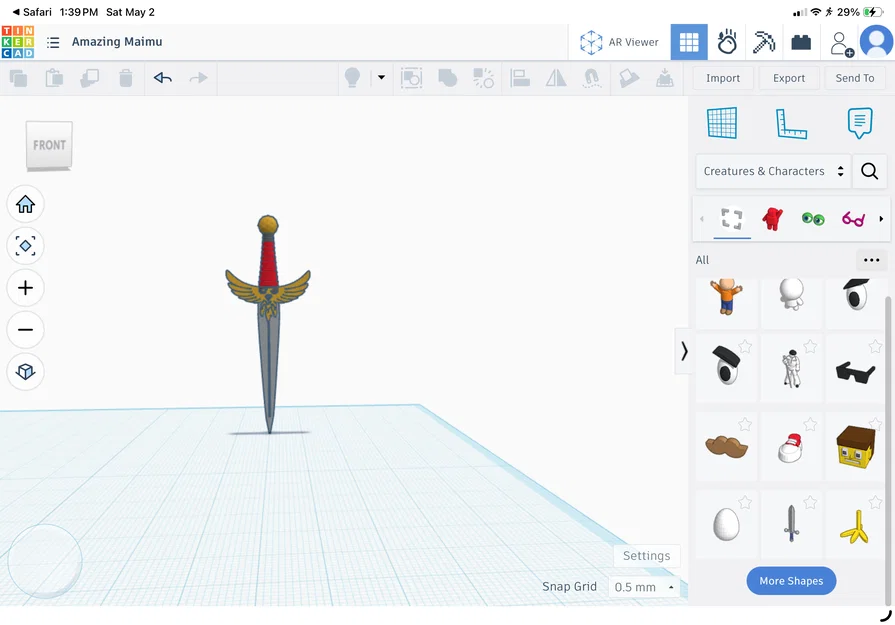Screen dimensions: 895x625
Task: Tap the battery status indicator
Action: tap(873, 12)
